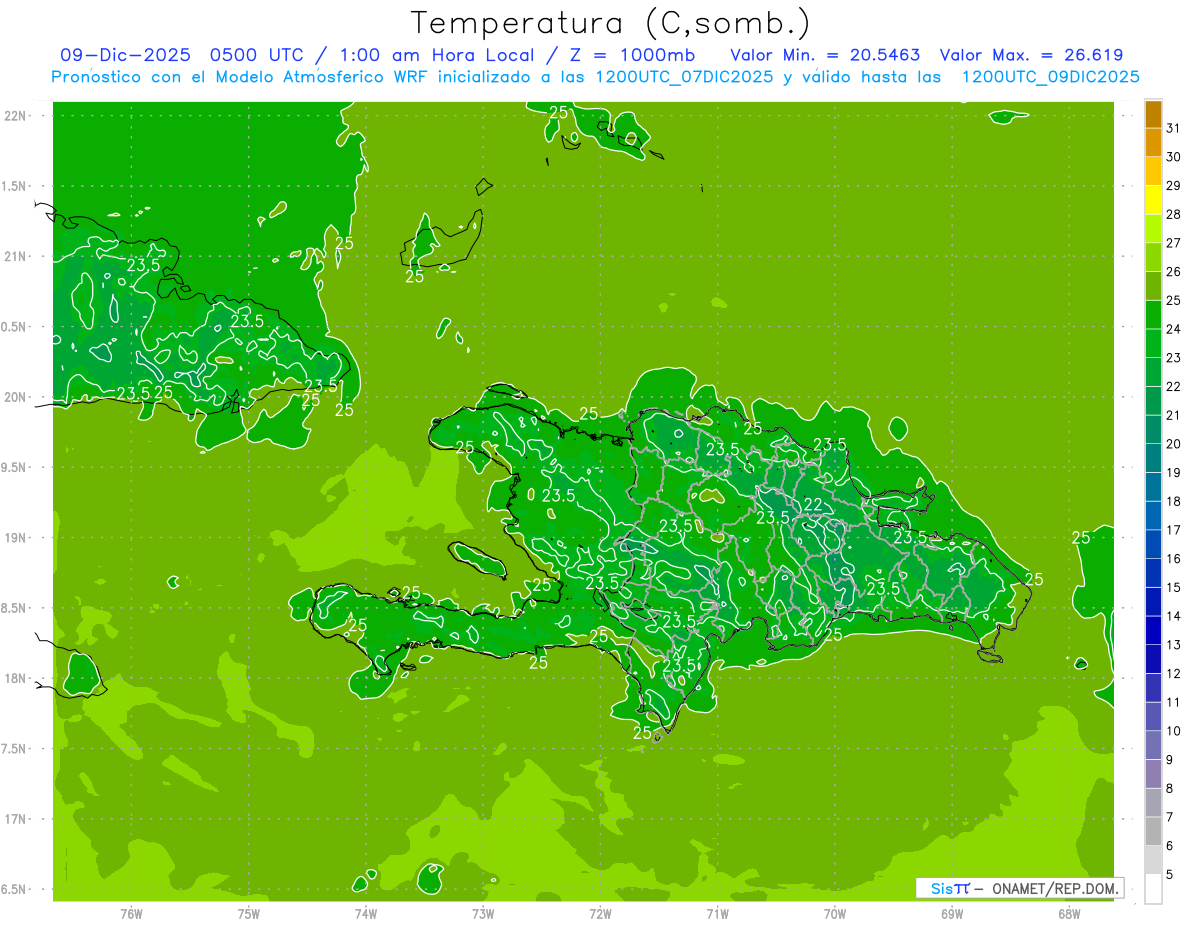Click the gray legend swatch between 6 and 7
This screenshot has width=1200, height=927.
1153,831
